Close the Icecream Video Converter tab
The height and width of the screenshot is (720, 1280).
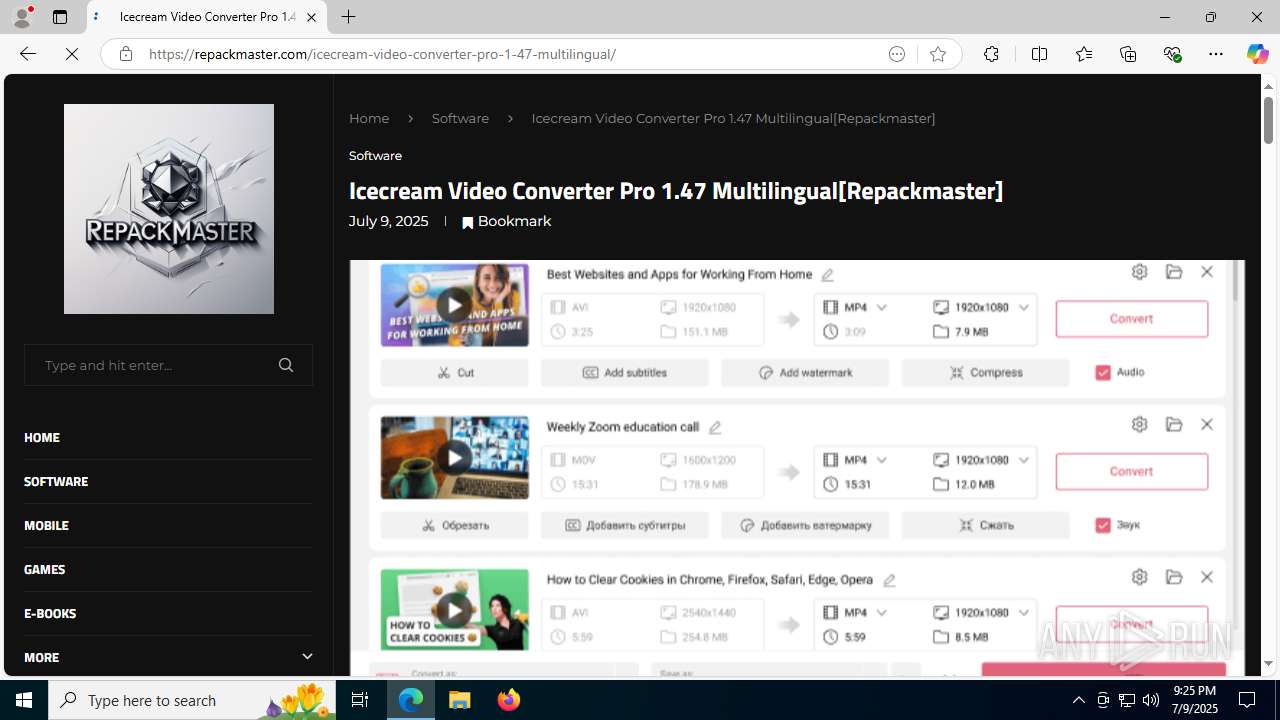pos(311,17)
